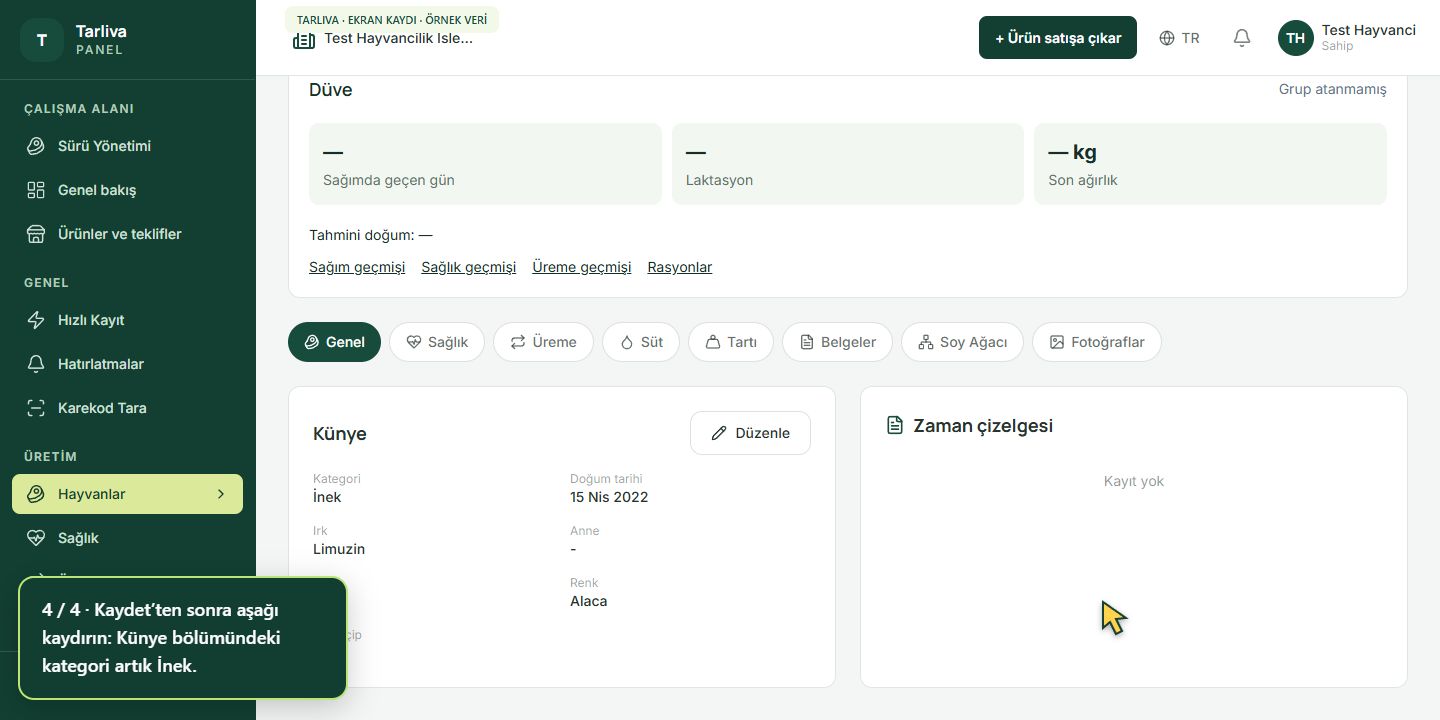Viewport: 1440px width, 720px height.
Task: Click the 'Grup atanmamış' text
Action: [x=1333, y=89]
